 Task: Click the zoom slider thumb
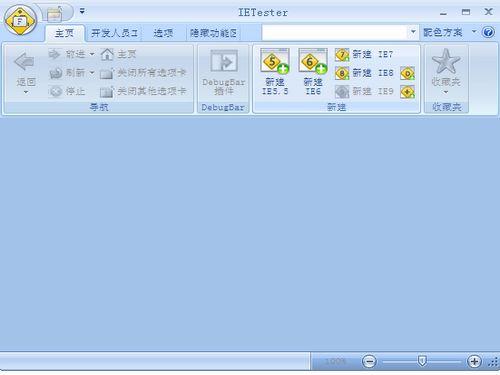[422, 361]
